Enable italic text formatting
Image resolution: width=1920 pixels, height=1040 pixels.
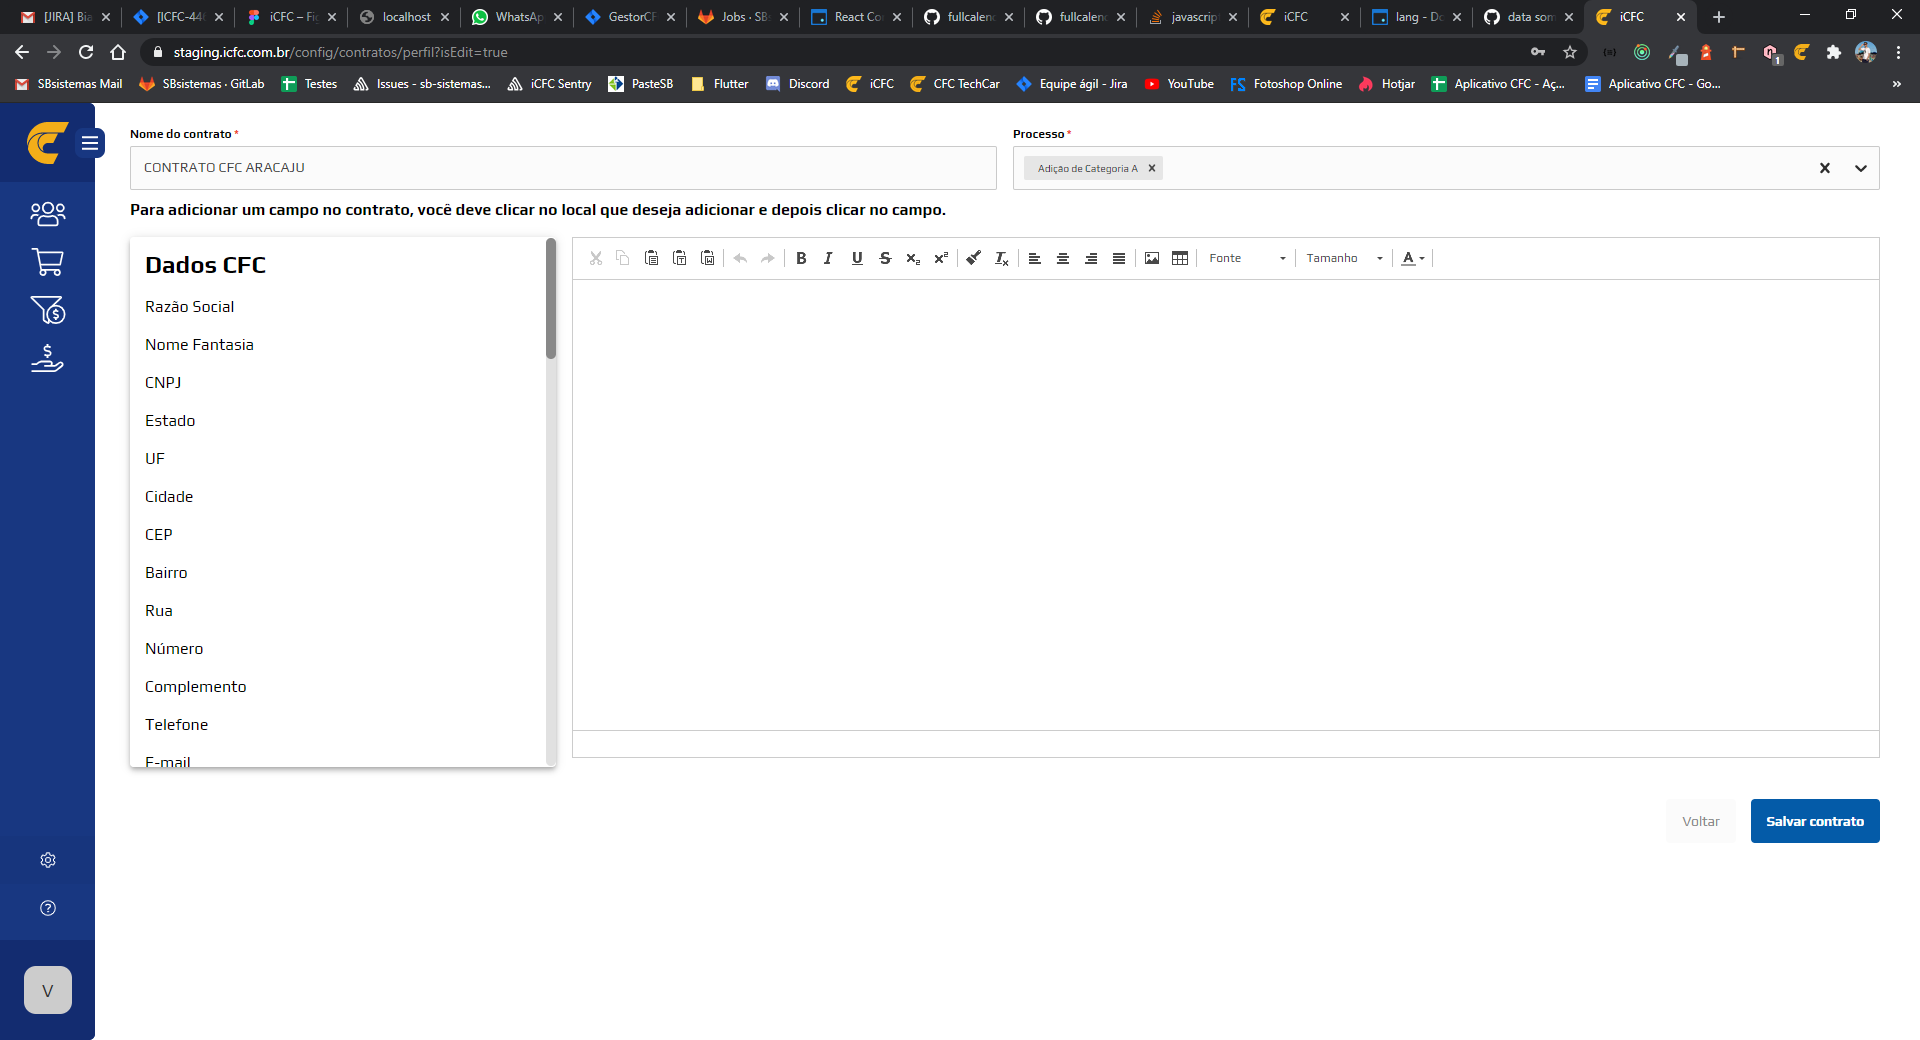828,258
